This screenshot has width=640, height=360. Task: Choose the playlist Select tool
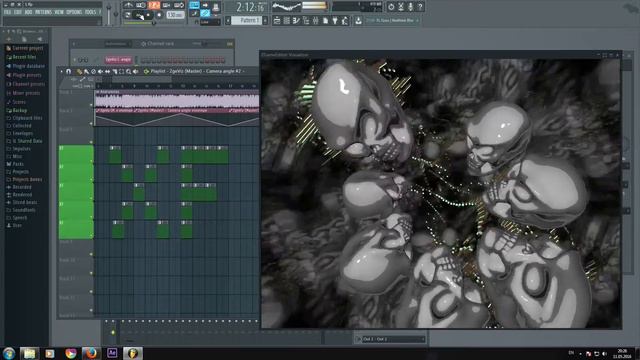(122, 71)
